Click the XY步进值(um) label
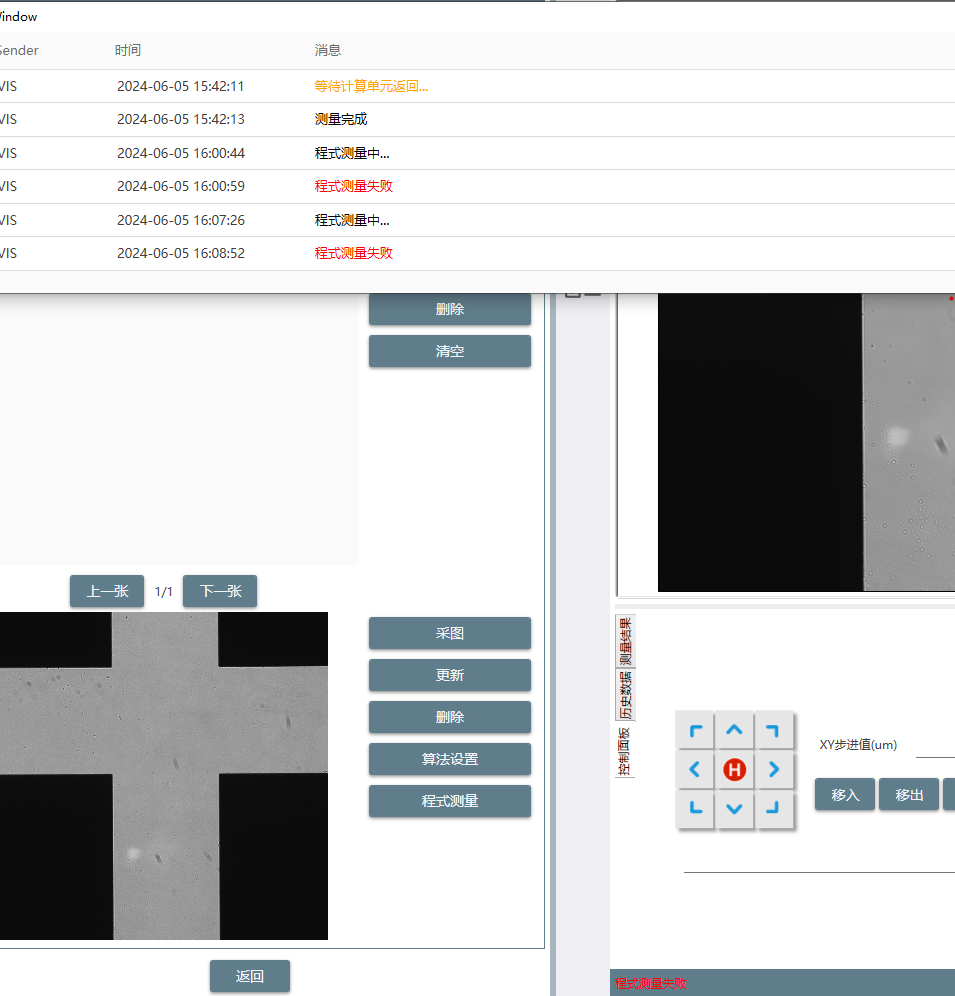 point(858,744)
